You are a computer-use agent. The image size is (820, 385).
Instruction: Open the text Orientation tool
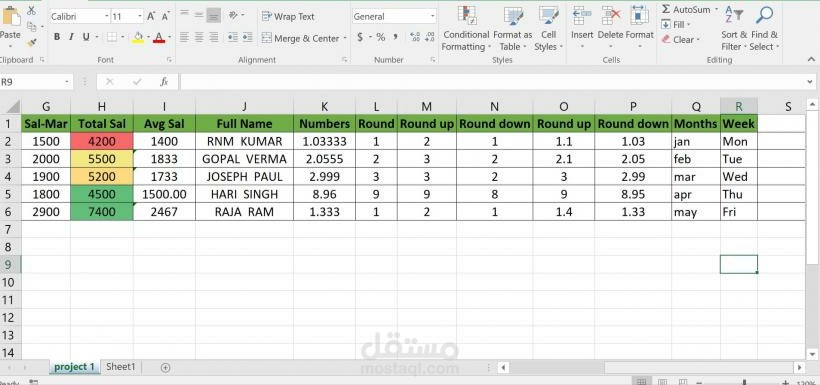233,15
